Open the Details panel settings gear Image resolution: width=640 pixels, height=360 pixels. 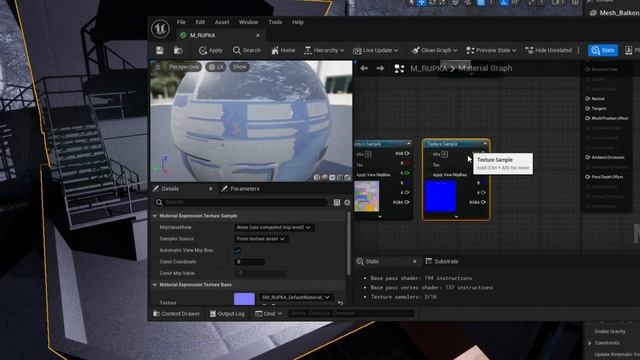[347, 202]
